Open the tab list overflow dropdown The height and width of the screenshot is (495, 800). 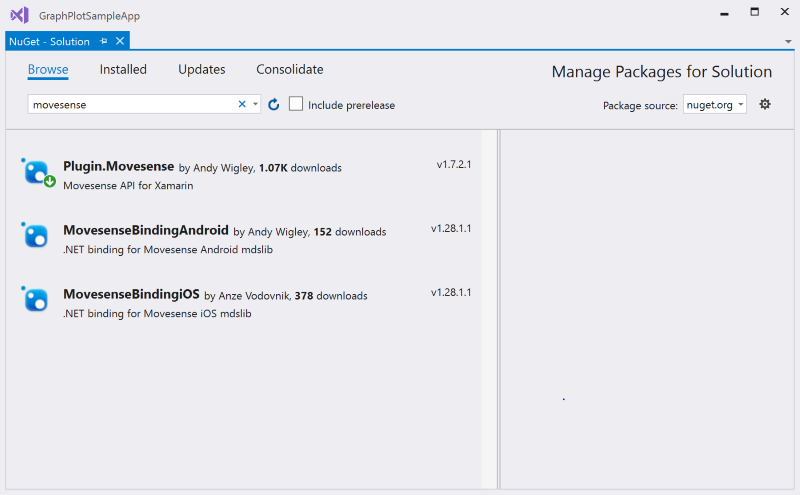(x=788, y=42)
